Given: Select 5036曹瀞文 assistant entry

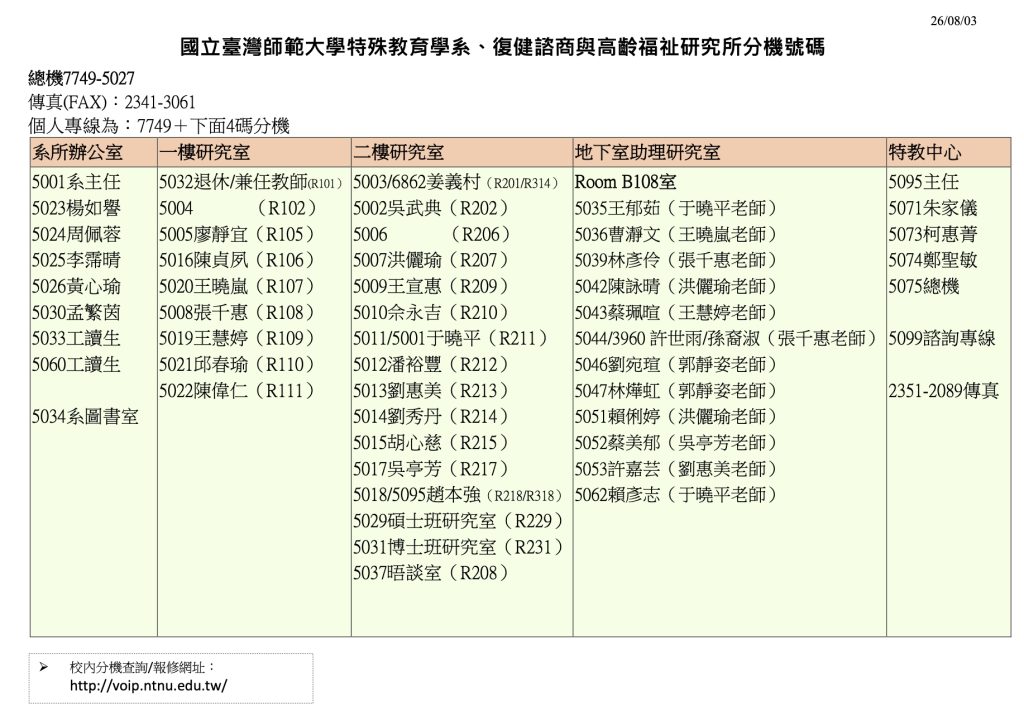Looking at the screenshot, I should tap(677, 234).
